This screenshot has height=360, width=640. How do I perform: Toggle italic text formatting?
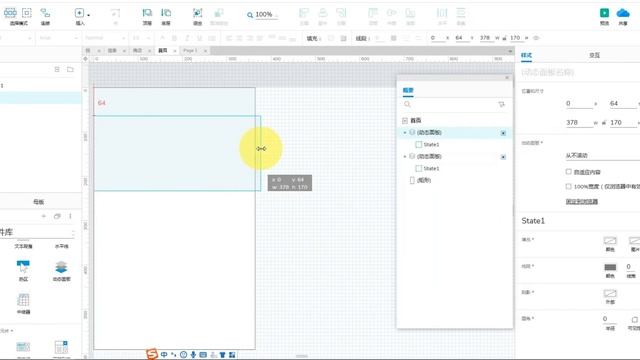pos(187,38)
